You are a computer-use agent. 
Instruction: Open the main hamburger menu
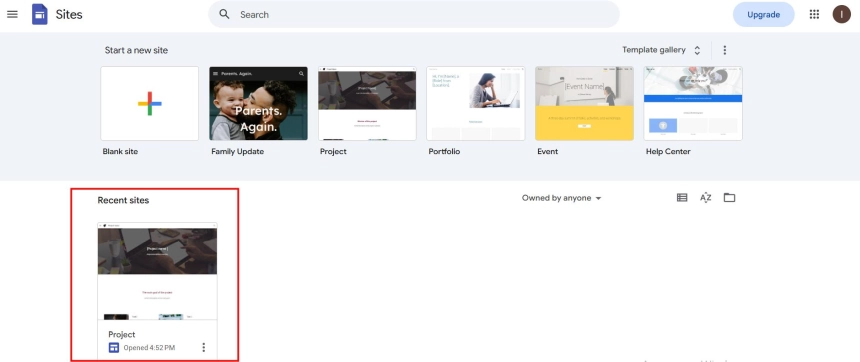pyautogui.click(x=12, y=14)
